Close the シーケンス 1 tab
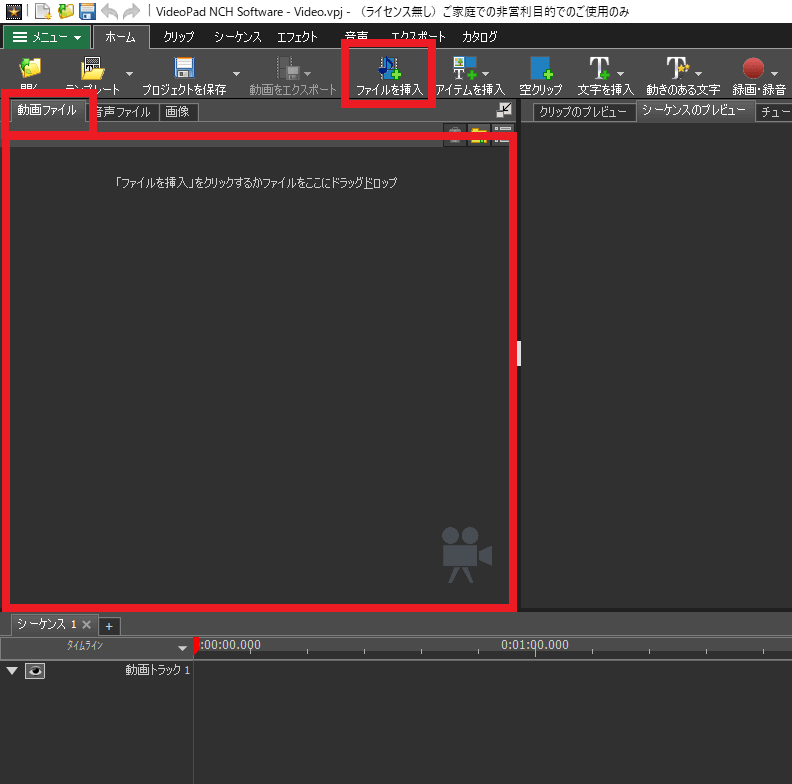This screenshot has width=792, height=784. point(86,625)
